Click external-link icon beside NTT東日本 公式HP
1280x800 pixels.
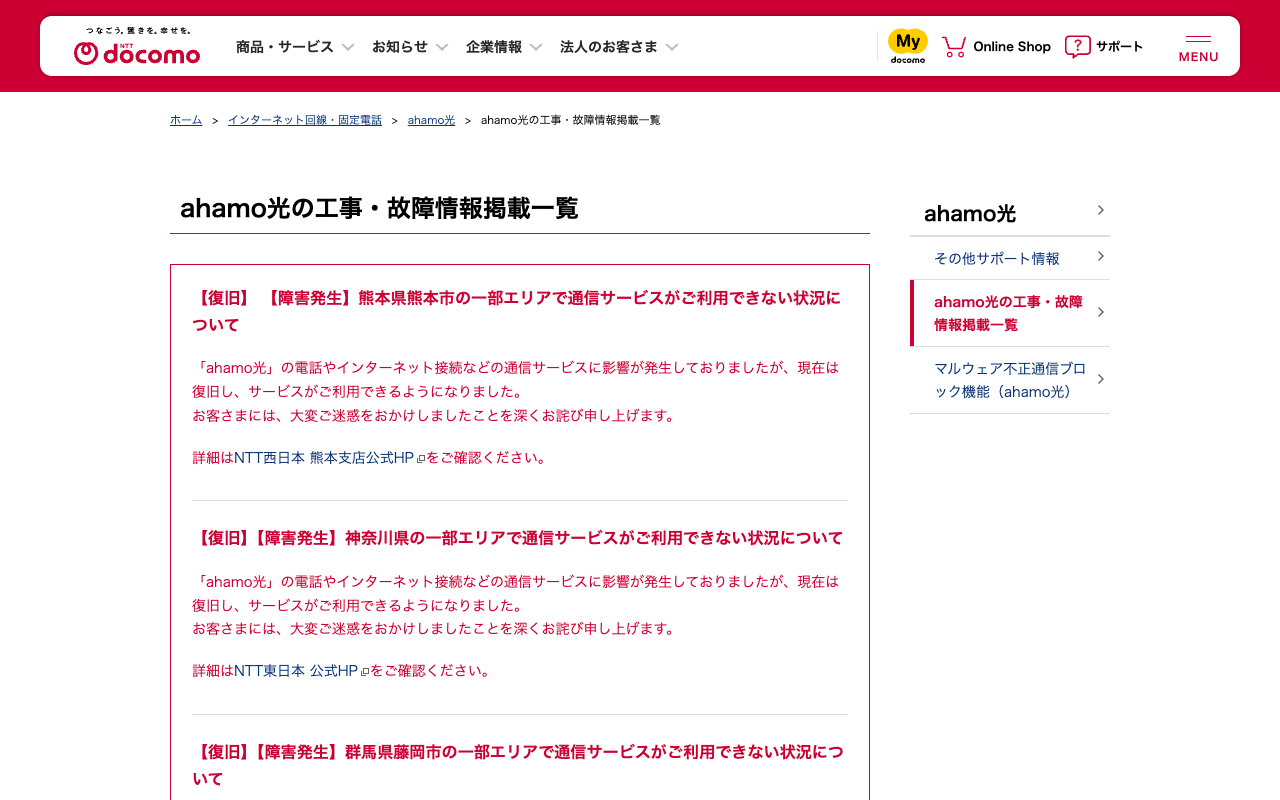365,672
